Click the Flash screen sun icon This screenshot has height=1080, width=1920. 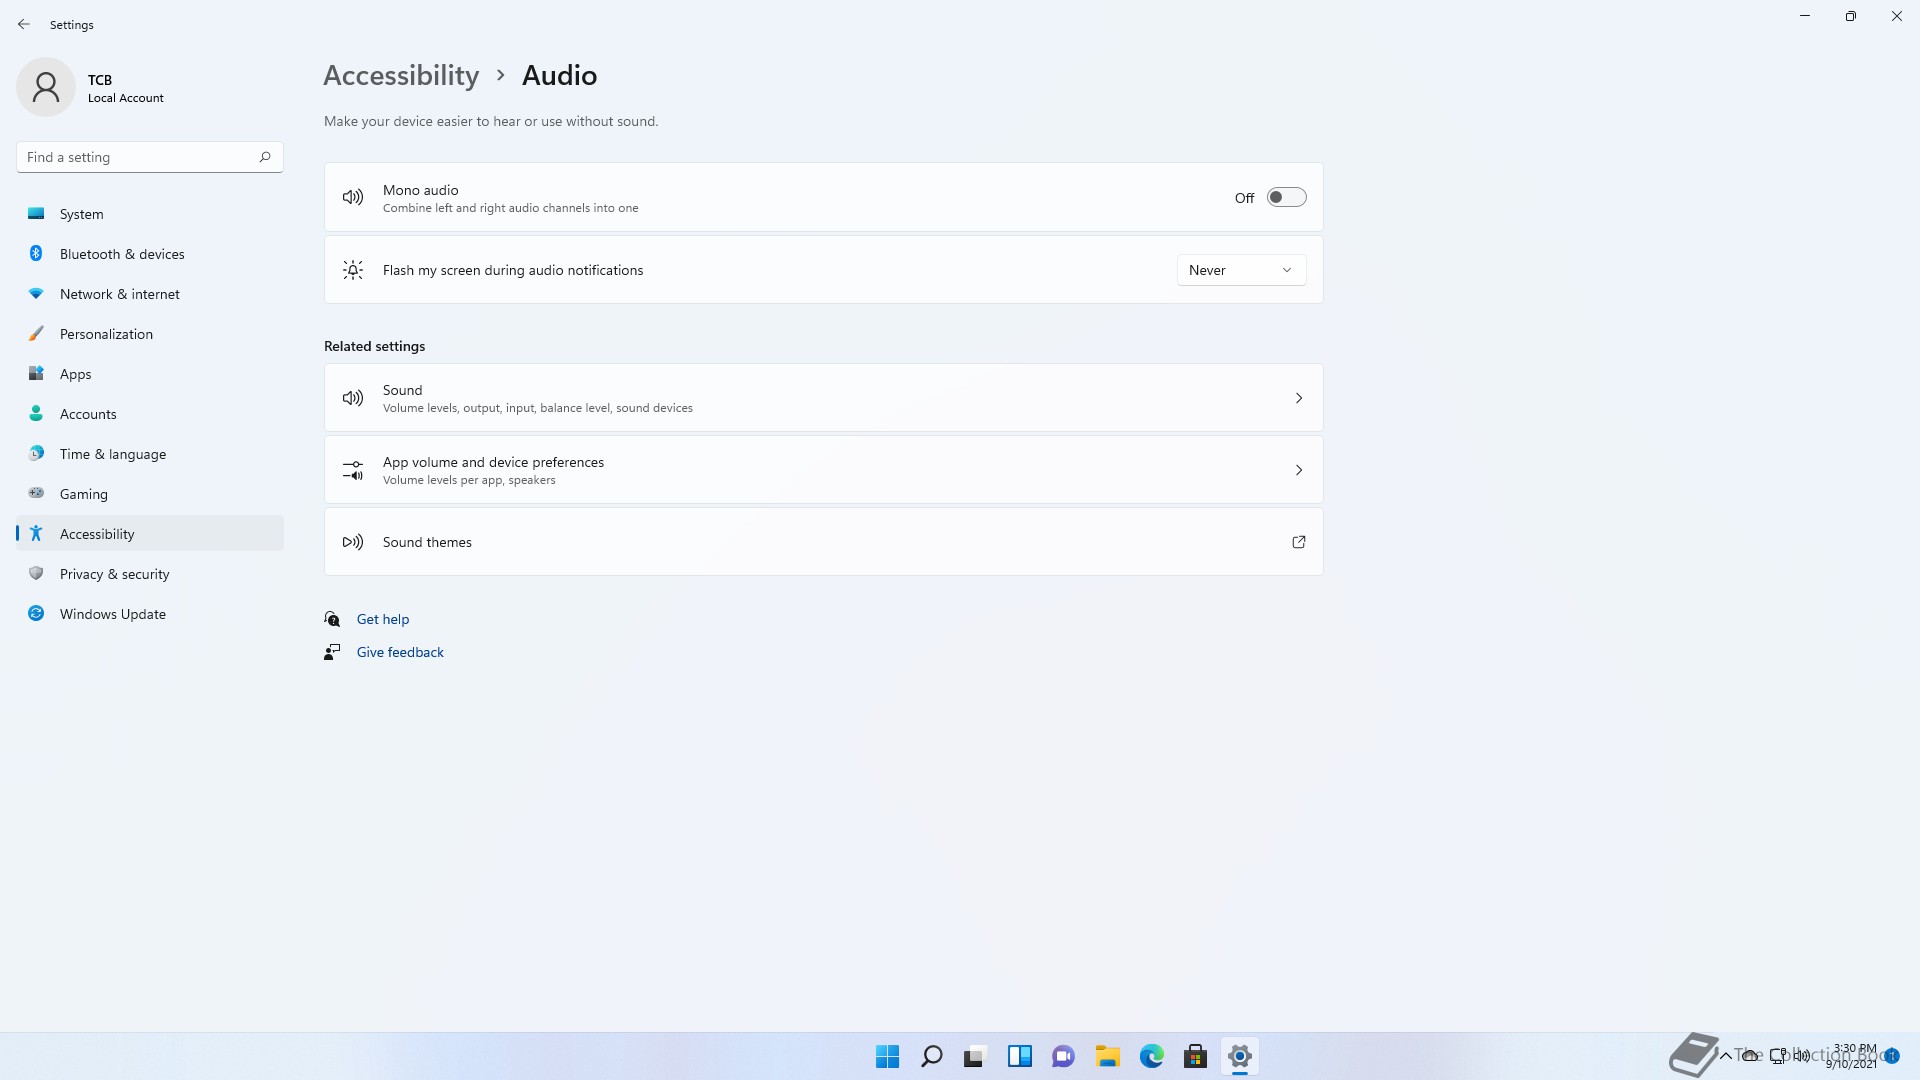point(353,270)
